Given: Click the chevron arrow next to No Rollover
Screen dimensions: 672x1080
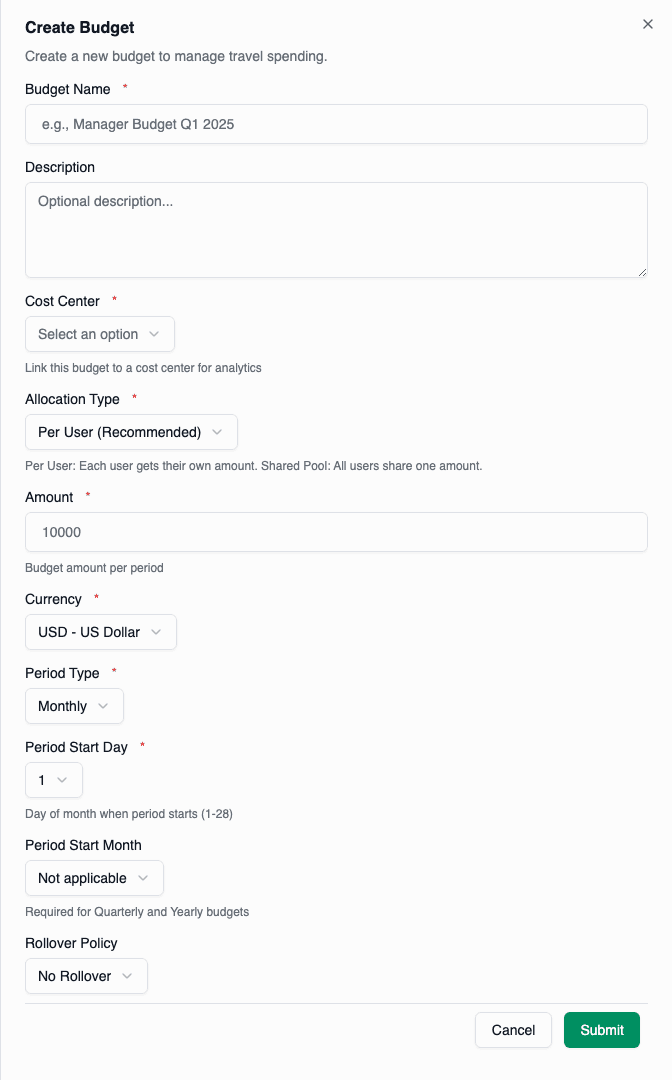Looking at the screenshot, I should (128, 976).
